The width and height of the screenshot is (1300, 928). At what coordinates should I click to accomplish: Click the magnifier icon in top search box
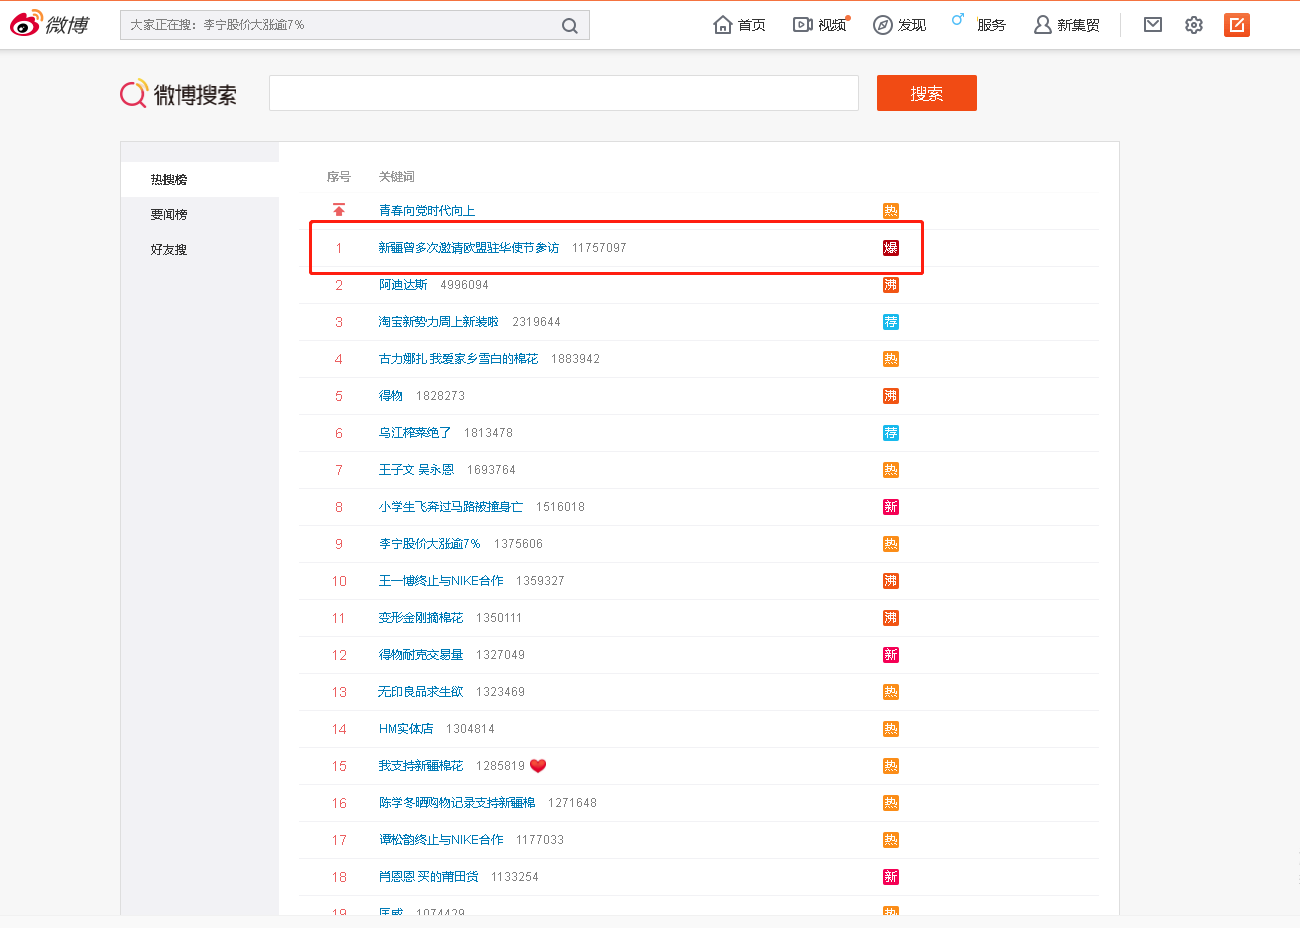569,26
